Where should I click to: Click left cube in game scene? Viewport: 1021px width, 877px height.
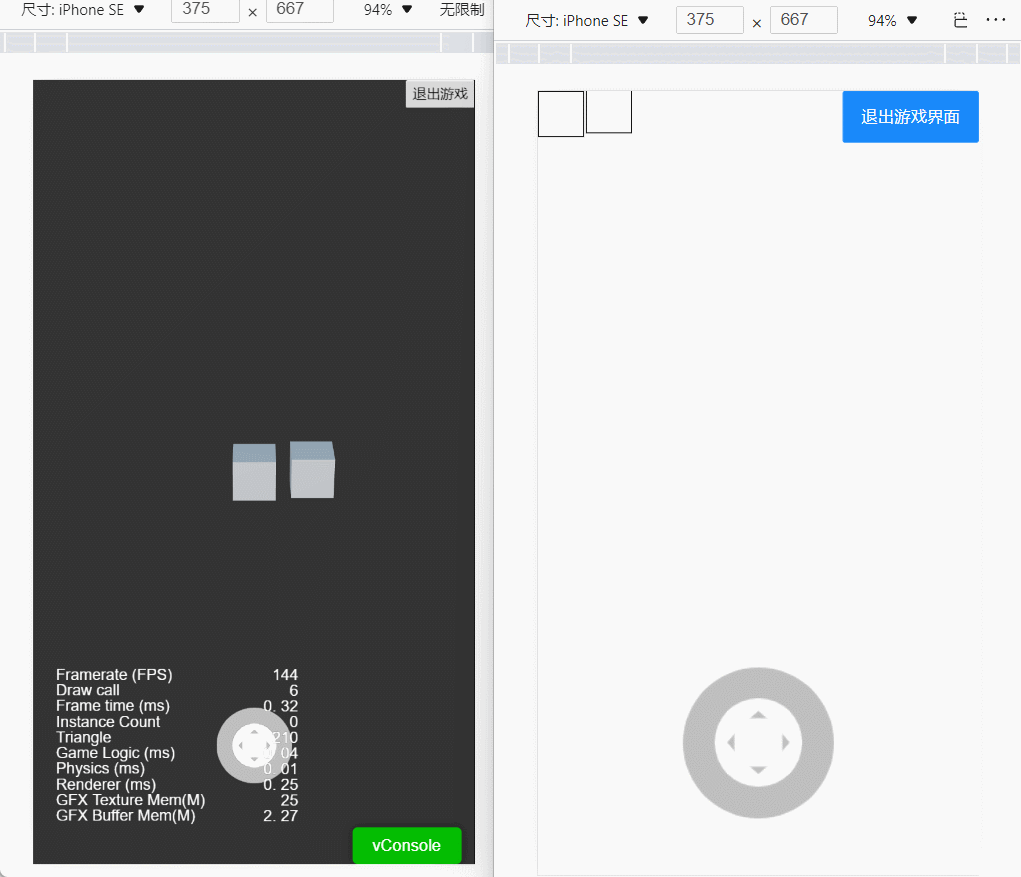click(x=254, y=472)
